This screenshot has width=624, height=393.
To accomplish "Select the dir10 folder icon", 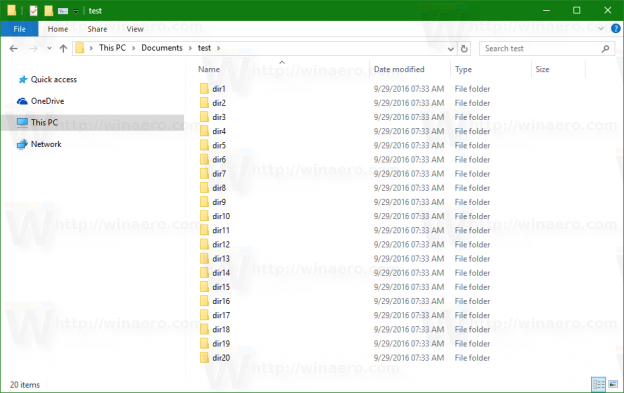I will (204, 216).
